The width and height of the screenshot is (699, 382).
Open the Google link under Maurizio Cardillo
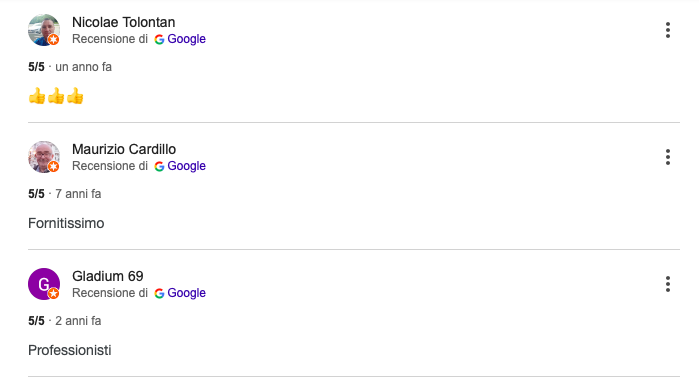[x=186, y=166]
